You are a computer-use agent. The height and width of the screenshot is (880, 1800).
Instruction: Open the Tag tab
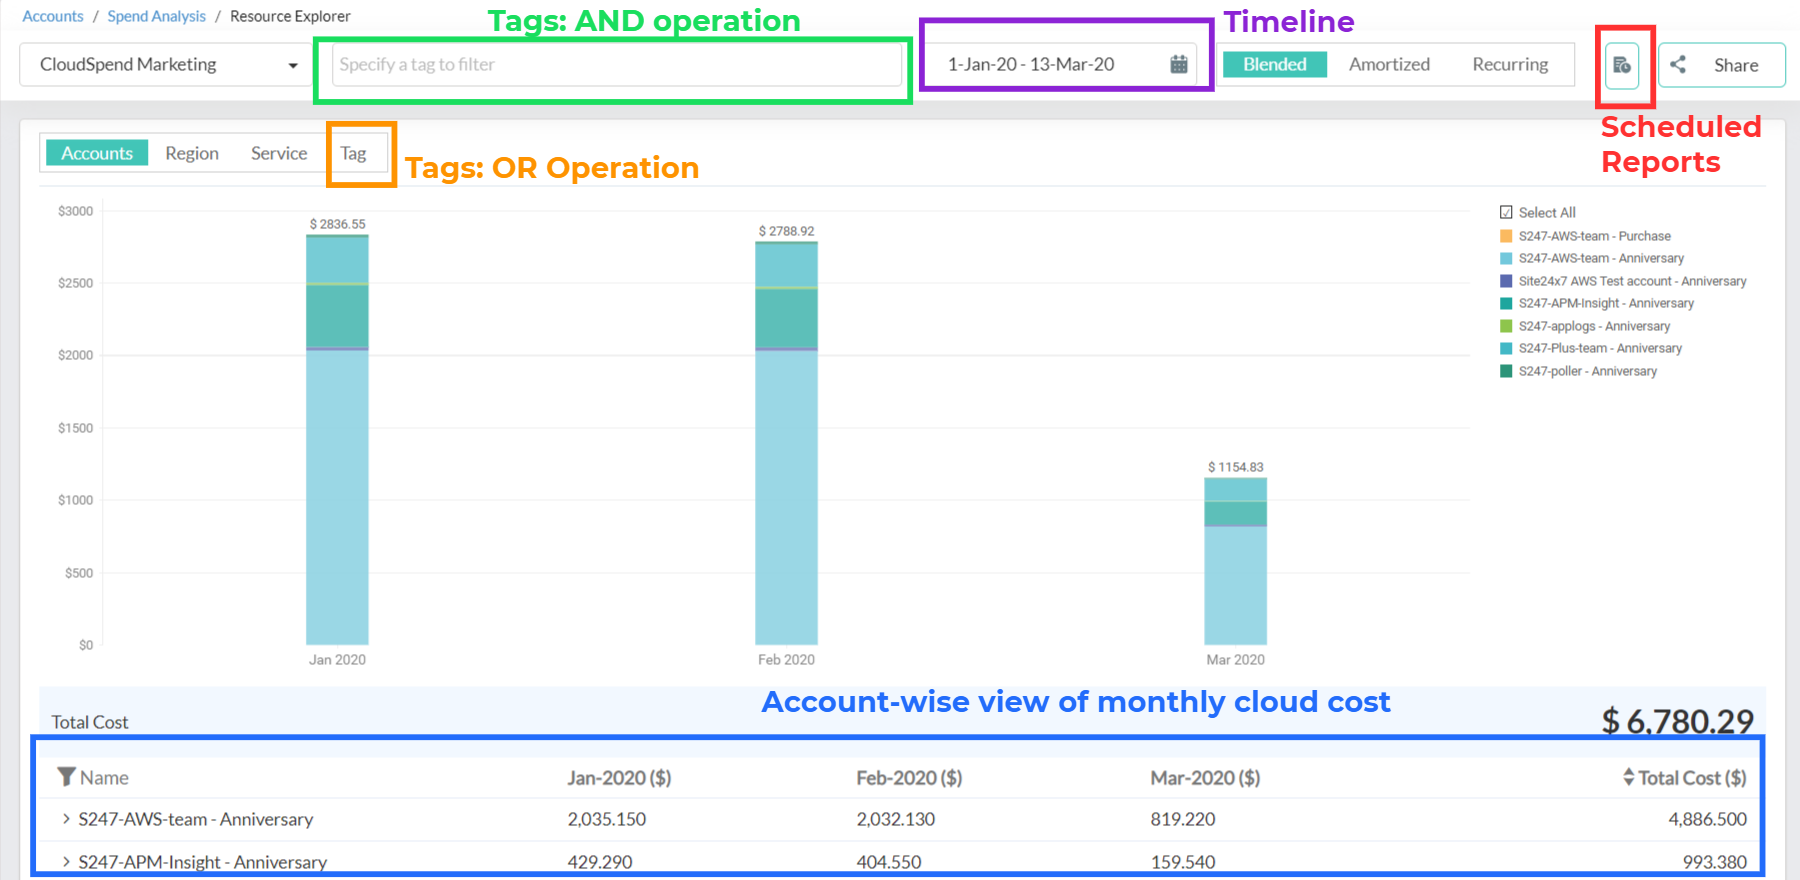(353, 153)
